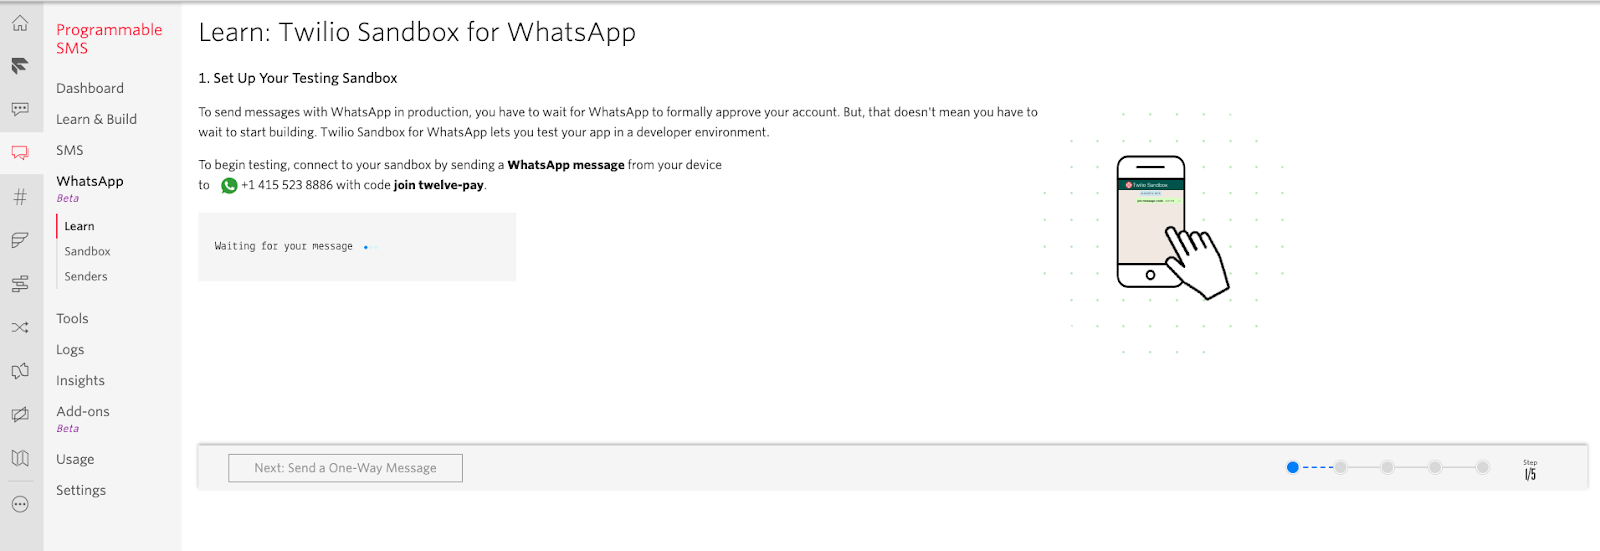Click the stacked cards icon below the hash
Image resolution: width=1600 pixels, height=551 pixels.
click(20, 240)
